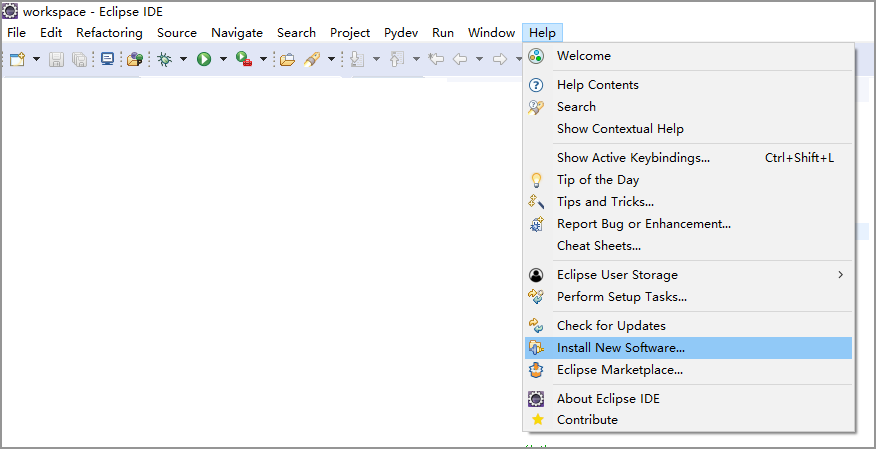
Task: Expand the Previous Annotation dropdown arrow
Action: 416,59
